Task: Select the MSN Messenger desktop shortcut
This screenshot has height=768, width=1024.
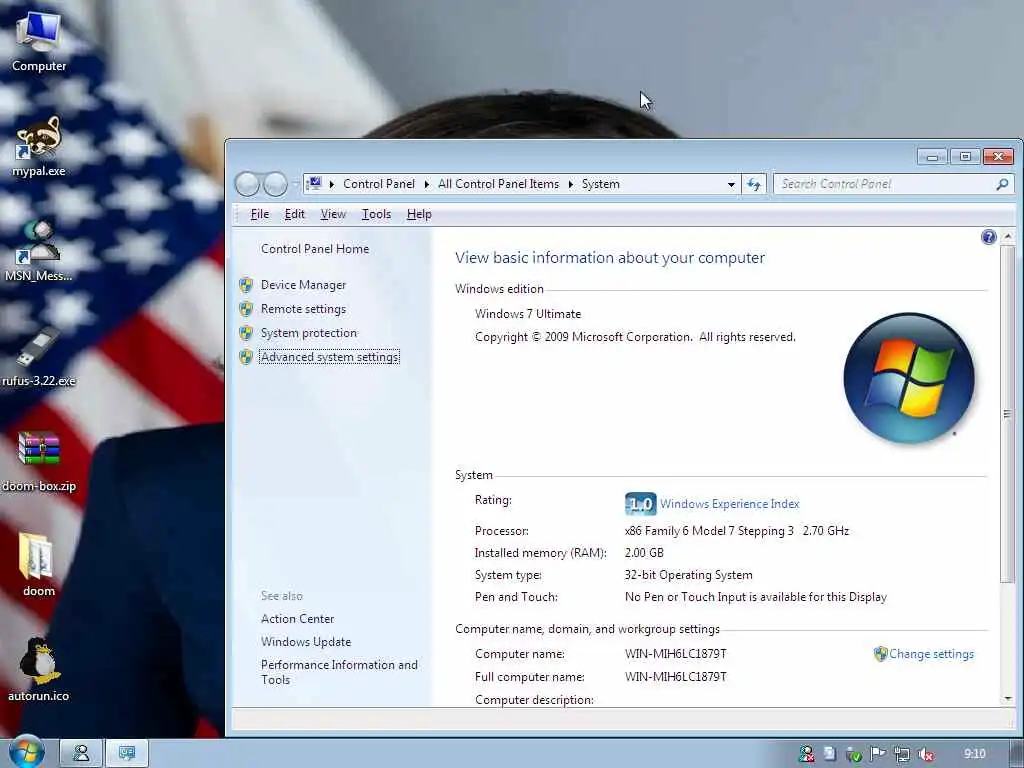Action: (39, 251)
